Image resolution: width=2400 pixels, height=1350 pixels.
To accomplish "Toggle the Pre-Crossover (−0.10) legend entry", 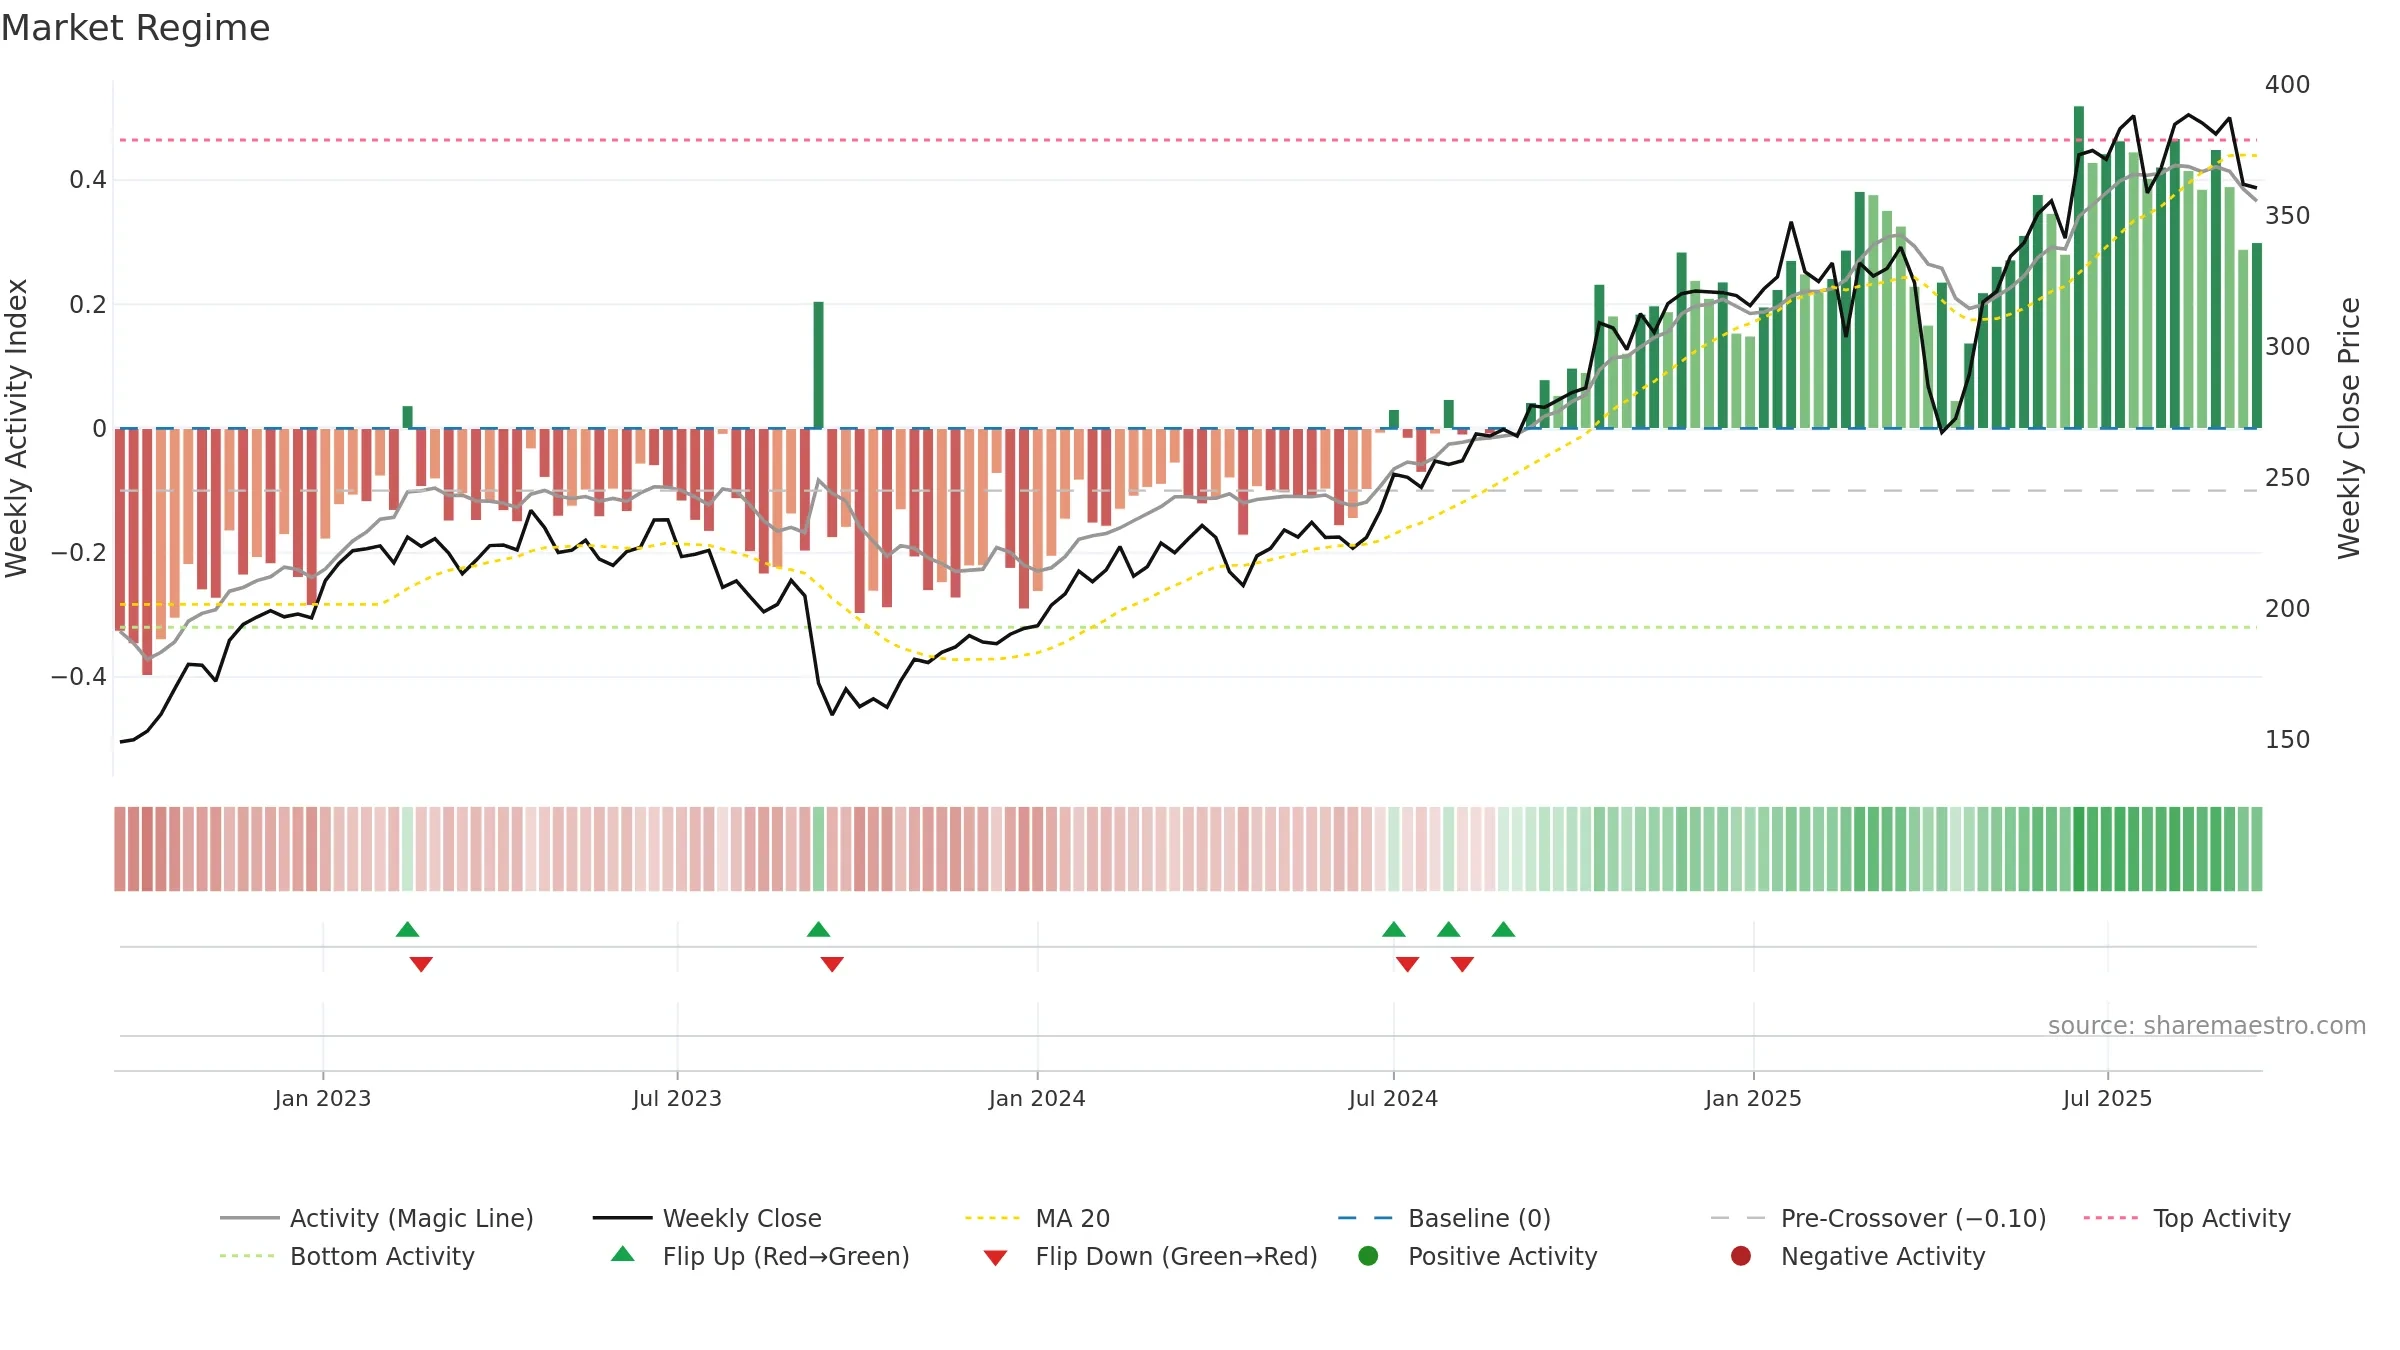I will tap(1878, 1218).
